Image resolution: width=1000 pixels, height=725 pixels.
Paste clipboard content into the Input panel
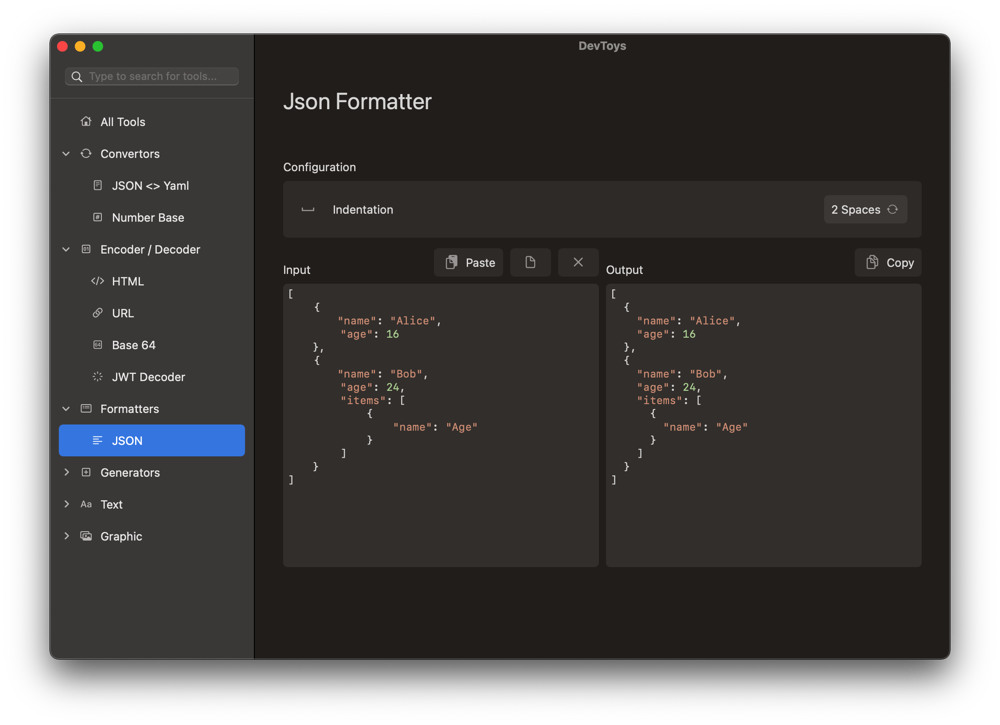468,262
